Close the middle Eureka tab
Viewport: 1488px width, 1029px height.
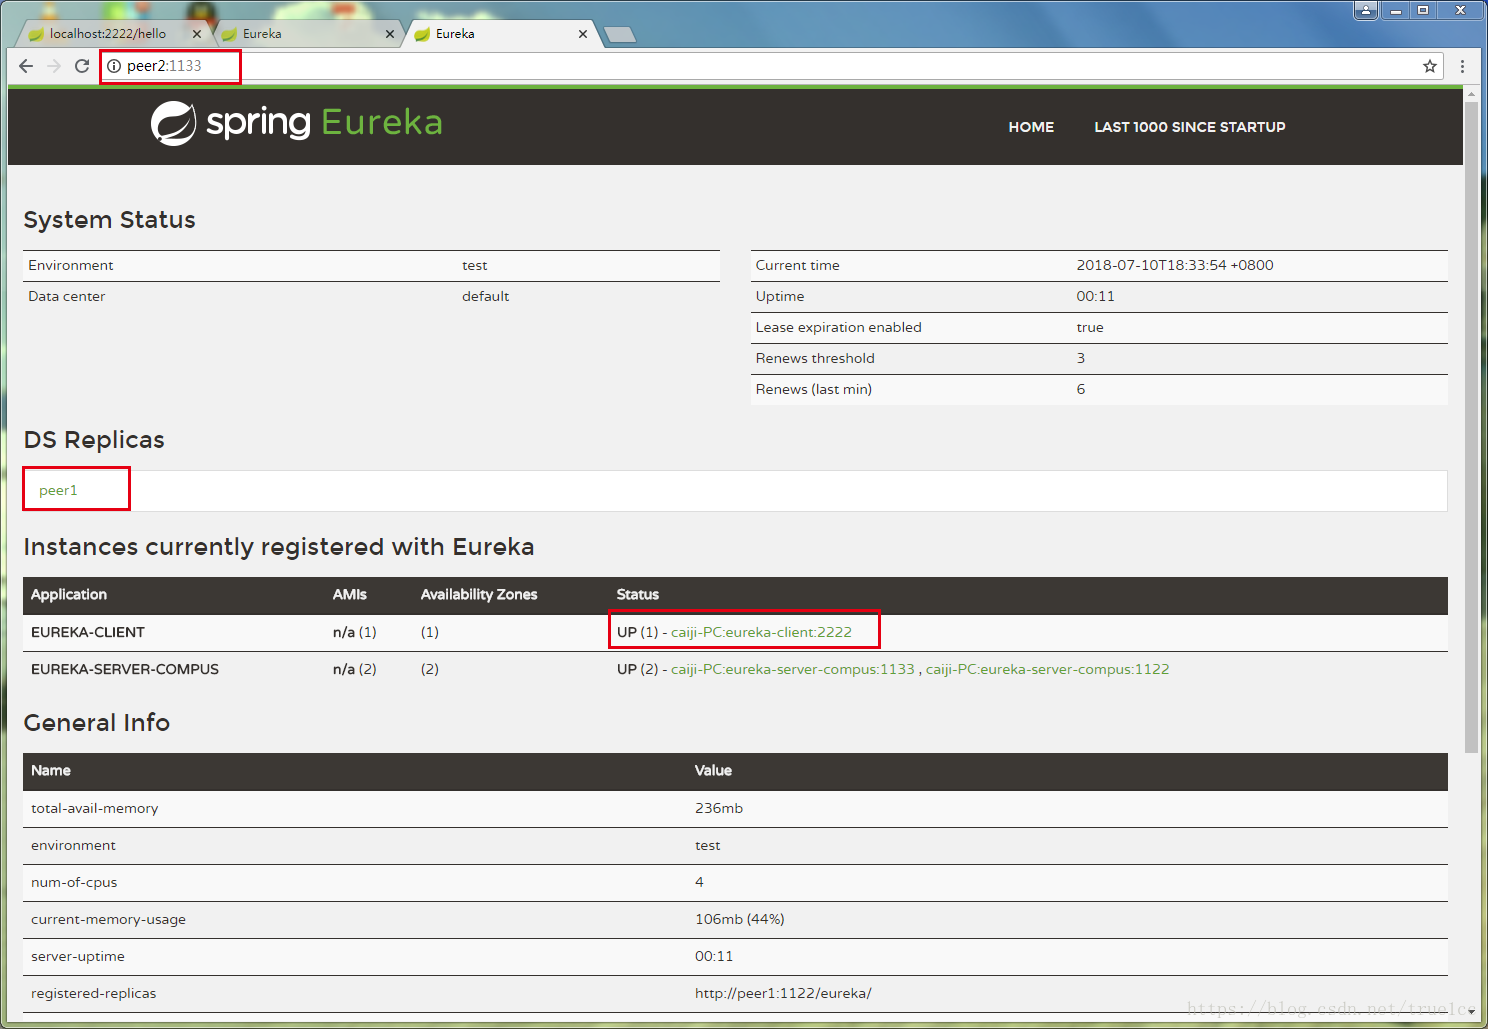(x=390, y=34)
